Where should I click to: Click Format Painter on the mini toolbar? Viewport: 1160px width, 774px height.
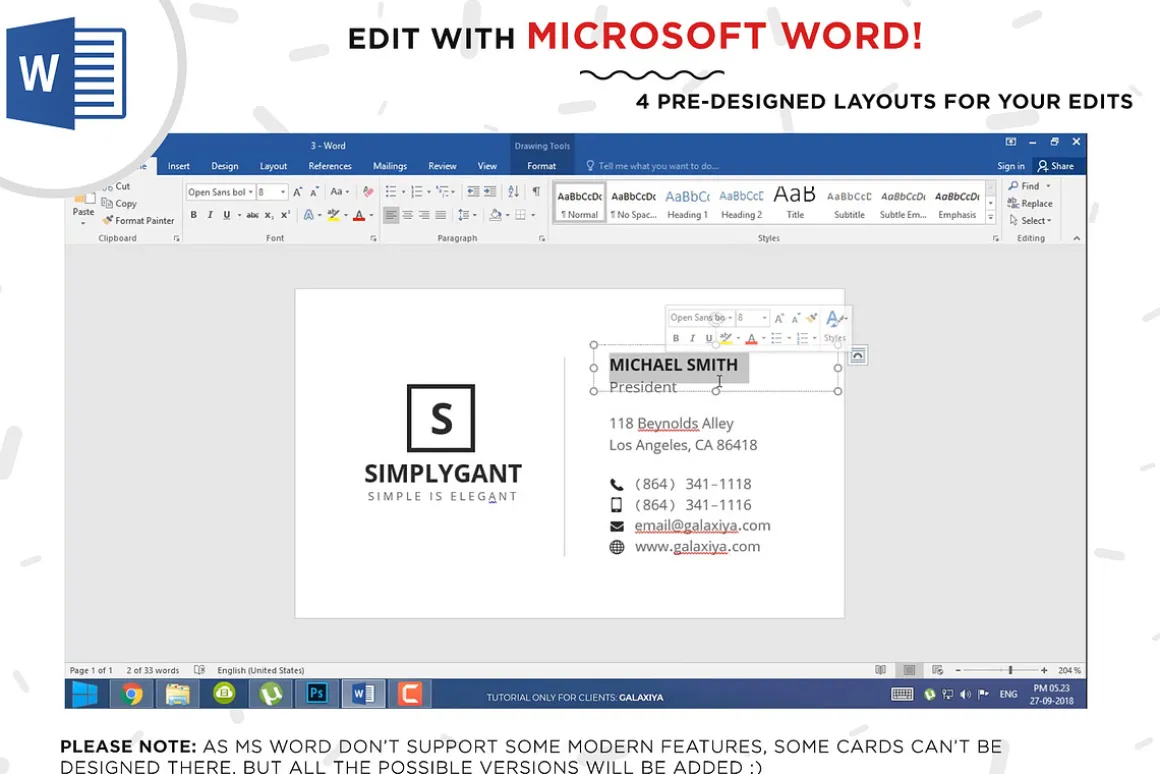(x=812, y=318)
